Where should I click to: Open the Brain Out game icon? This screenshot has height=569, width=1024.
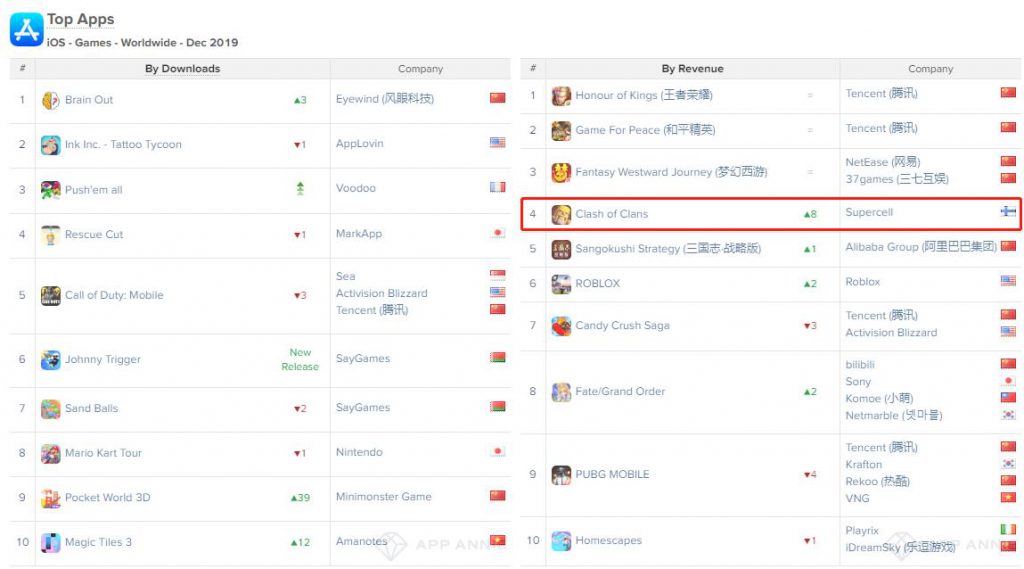tap(50, 100)
